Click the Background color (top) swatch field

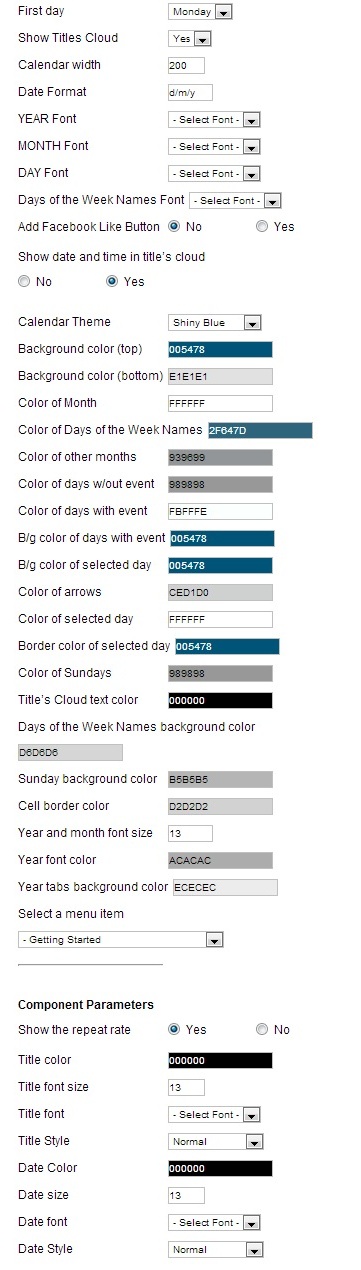coord(220,350)
